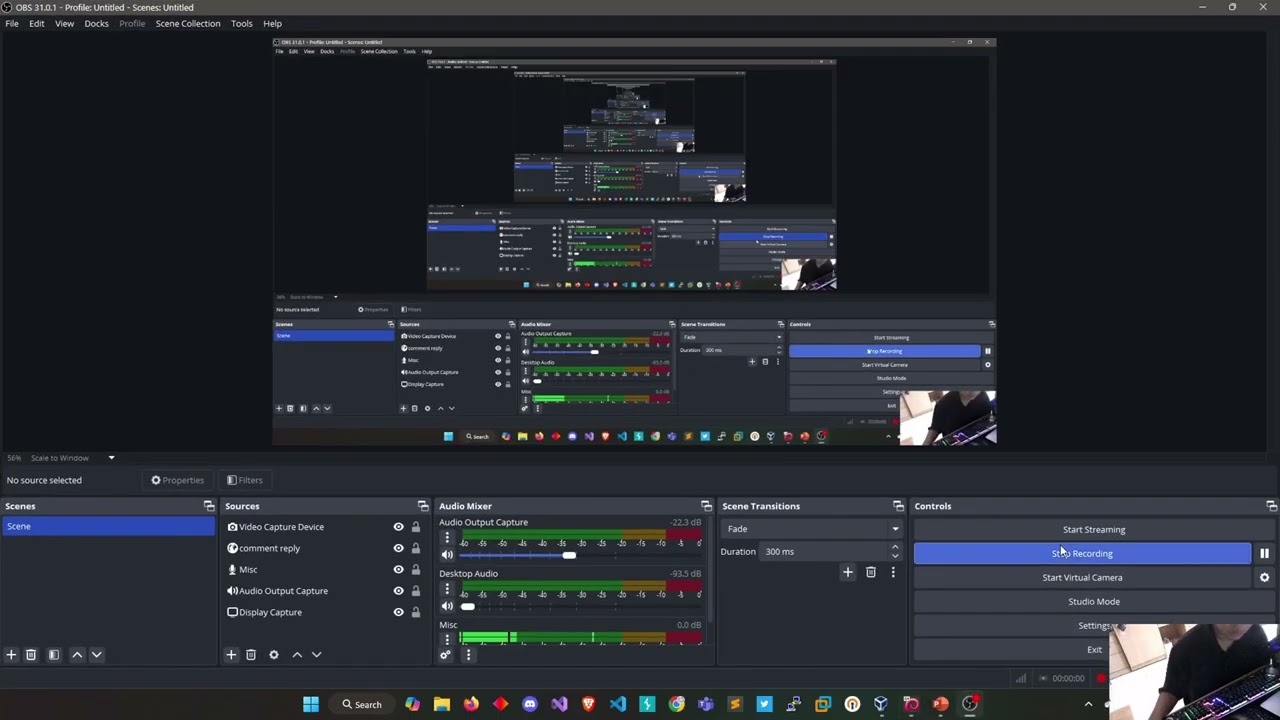This screenshot has height=720, width=1280.
Task: Configure virtual camera gear icon
Action: (1264, 577)
